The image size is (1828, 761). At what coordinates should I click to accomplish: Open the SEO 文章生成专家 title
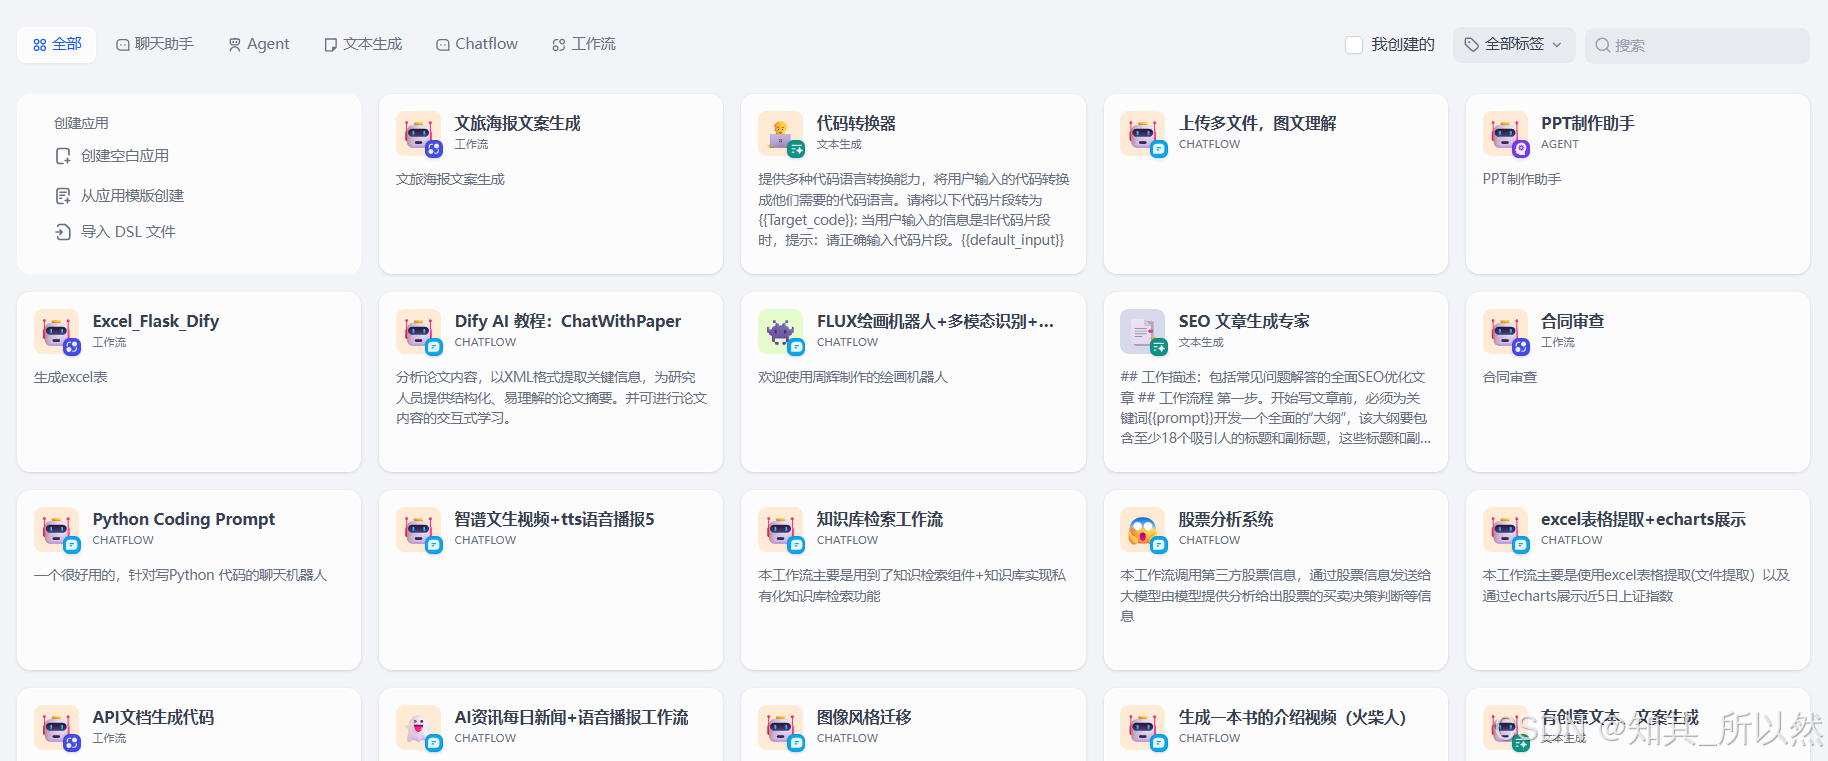[1243, 321]
